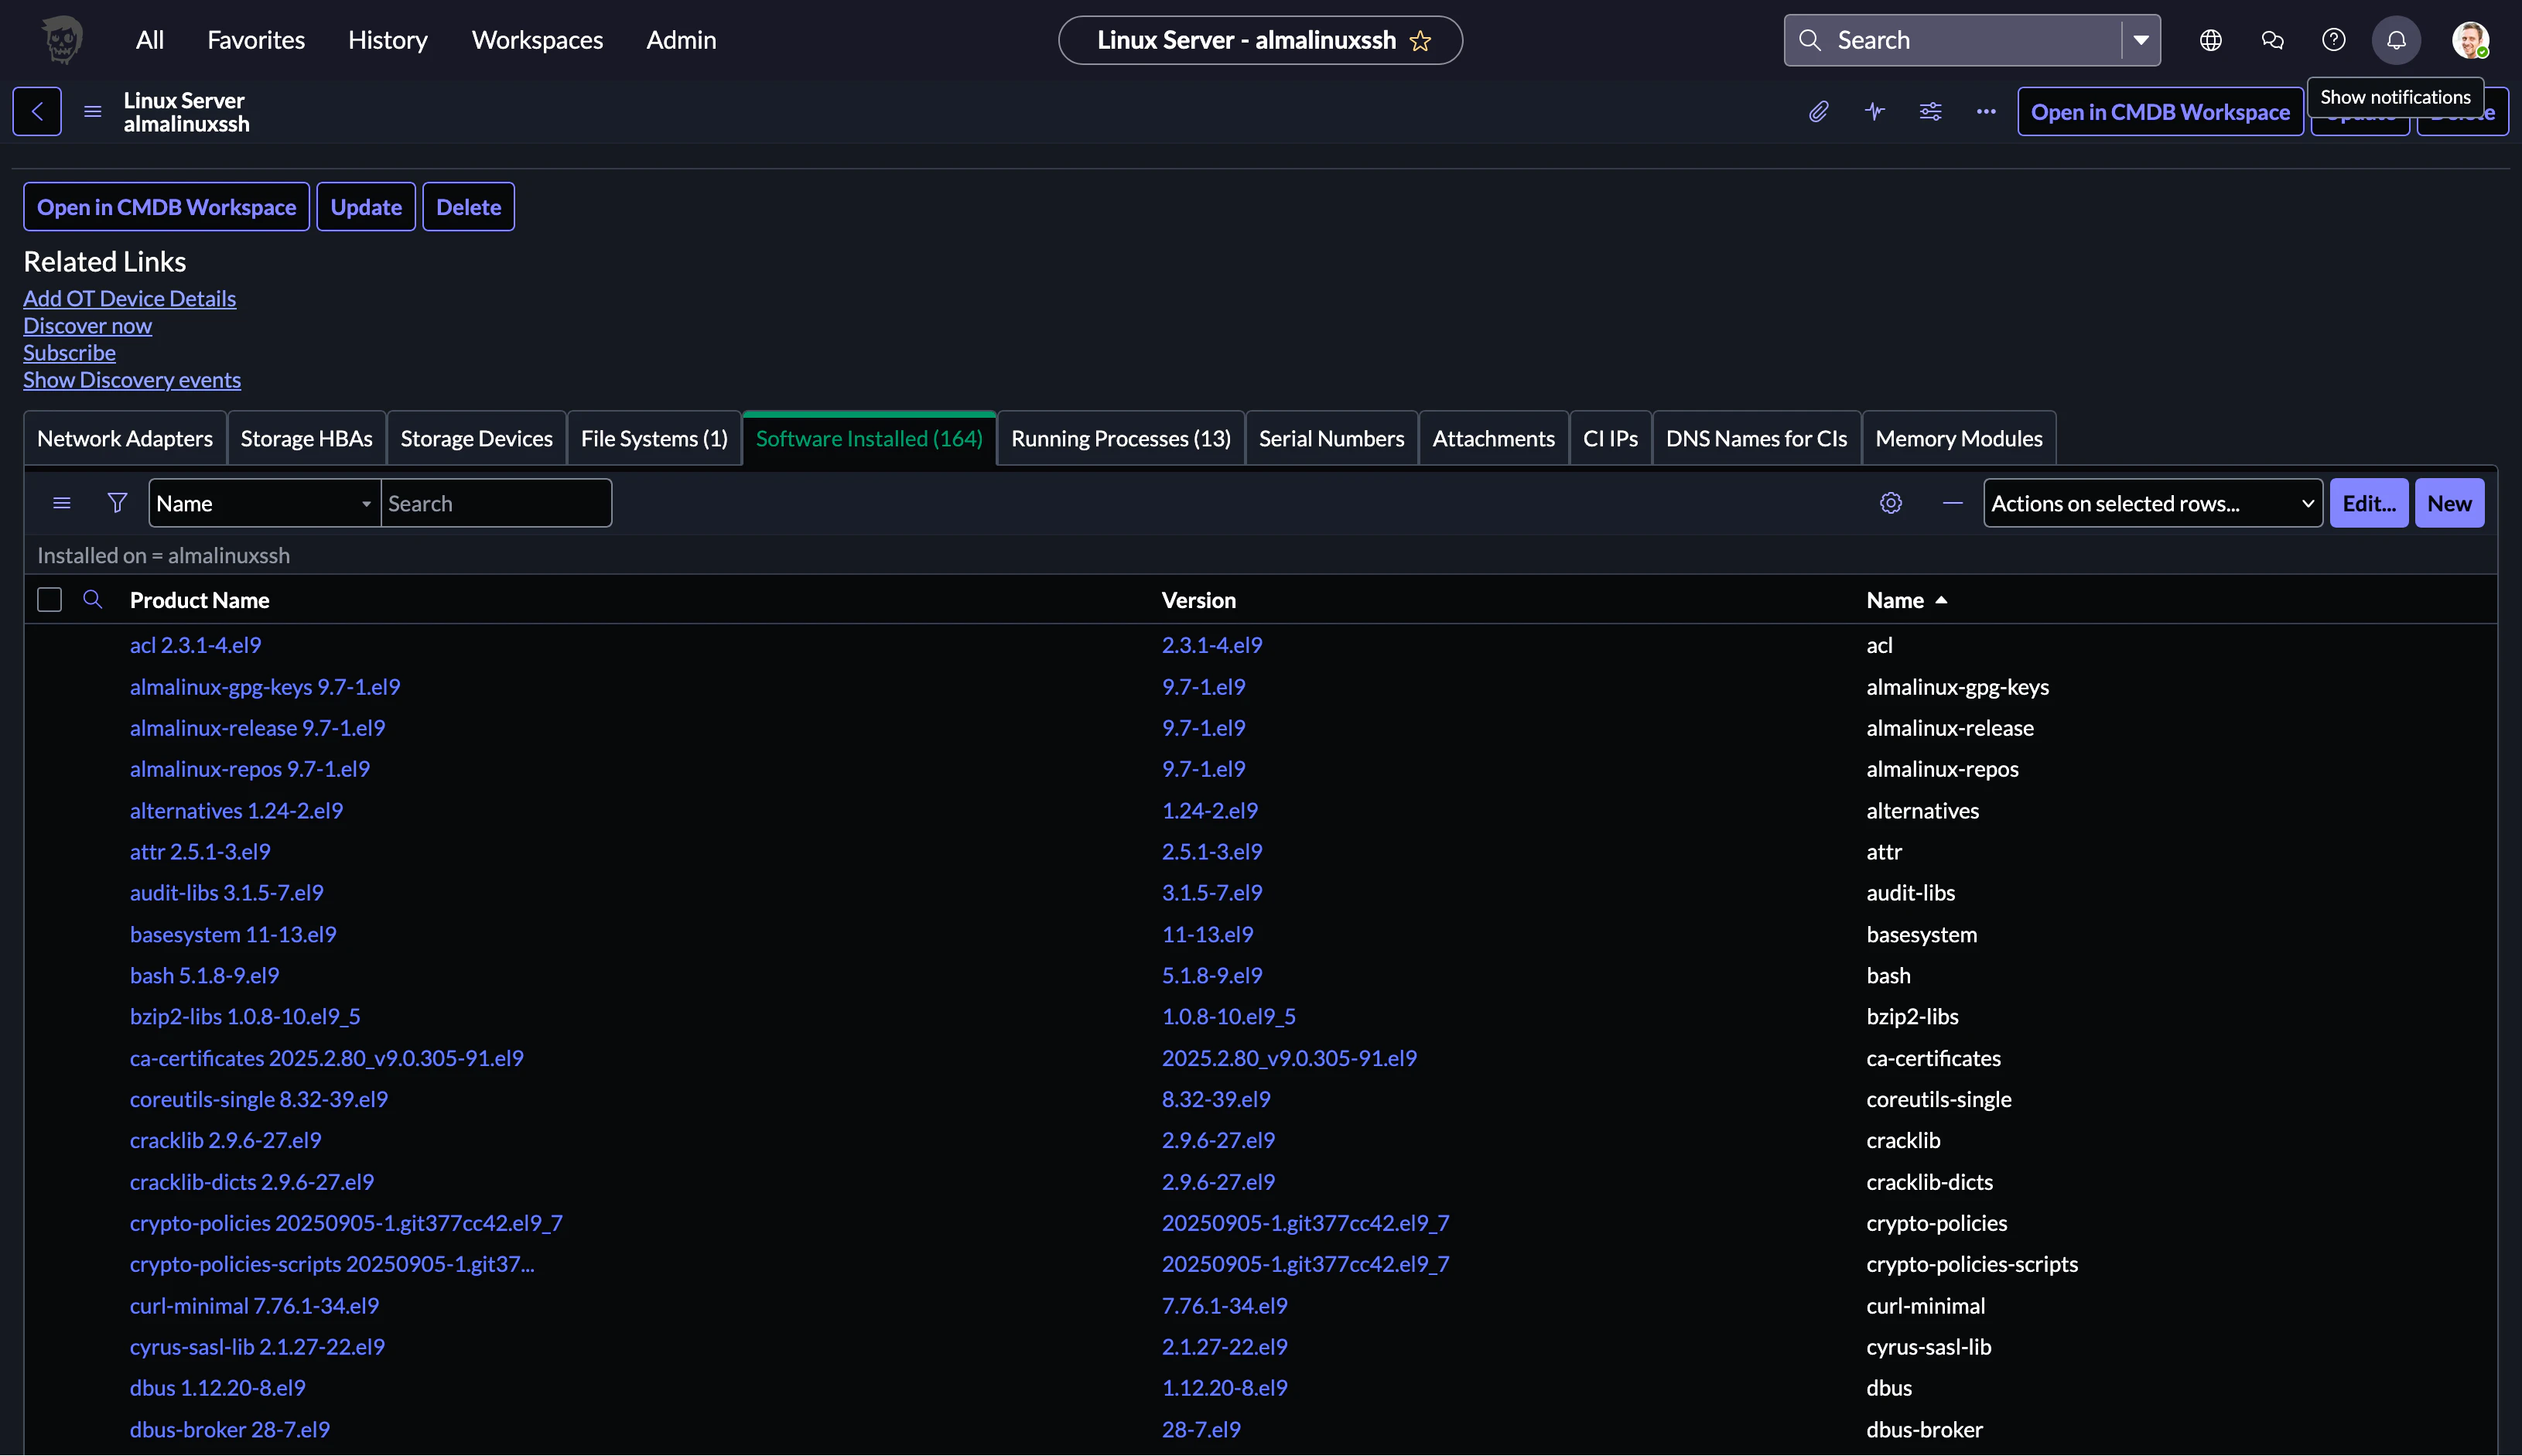Open the form context menu hamburger icon

click(x=93, y=111)
